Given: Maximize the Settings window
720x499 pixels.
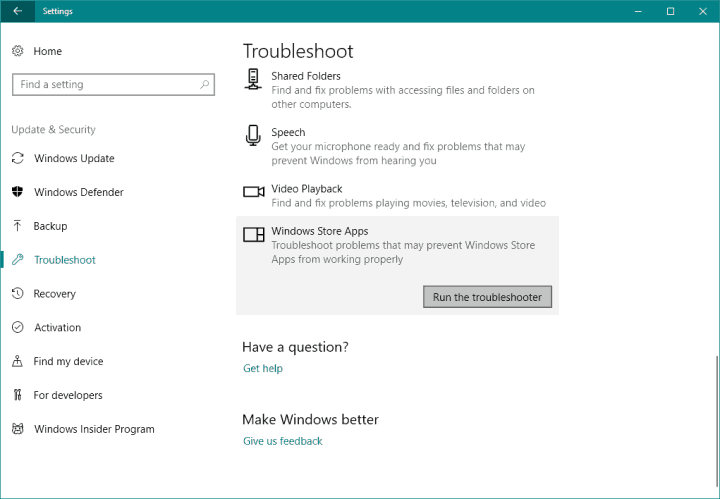Looking at the screenshot, I should [670, 11].
